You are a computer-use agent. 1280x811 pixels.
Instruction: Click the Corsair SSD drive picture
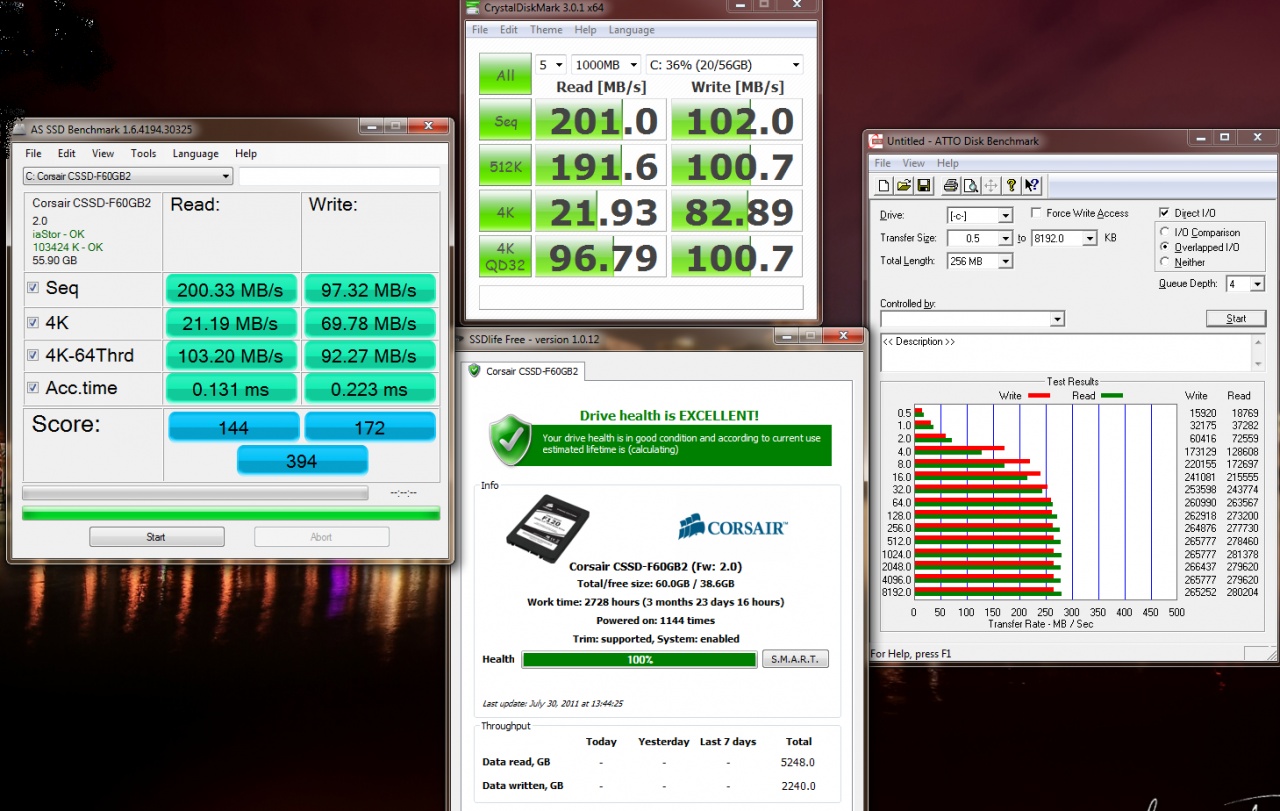(x=547, y=529)
